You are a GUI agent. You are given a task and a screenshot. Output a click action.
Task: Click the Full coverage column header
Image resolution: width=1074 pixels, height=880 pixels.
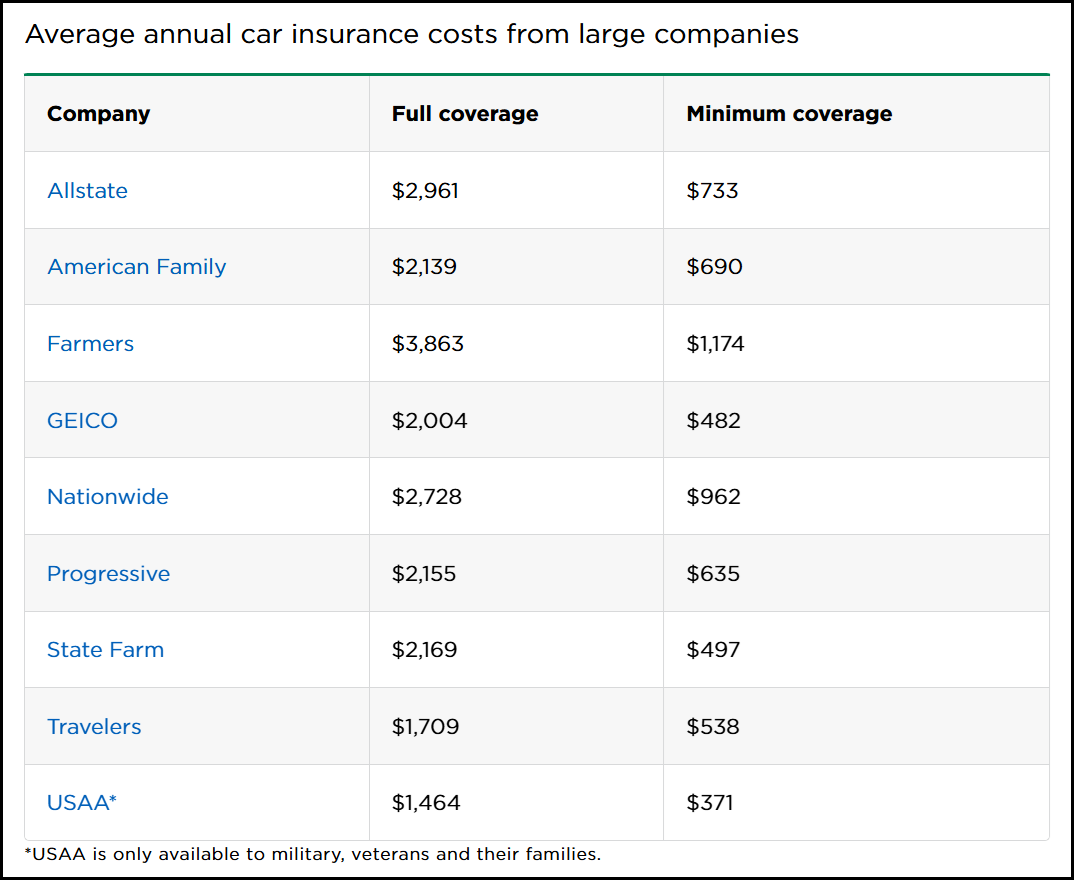[465, 114]
